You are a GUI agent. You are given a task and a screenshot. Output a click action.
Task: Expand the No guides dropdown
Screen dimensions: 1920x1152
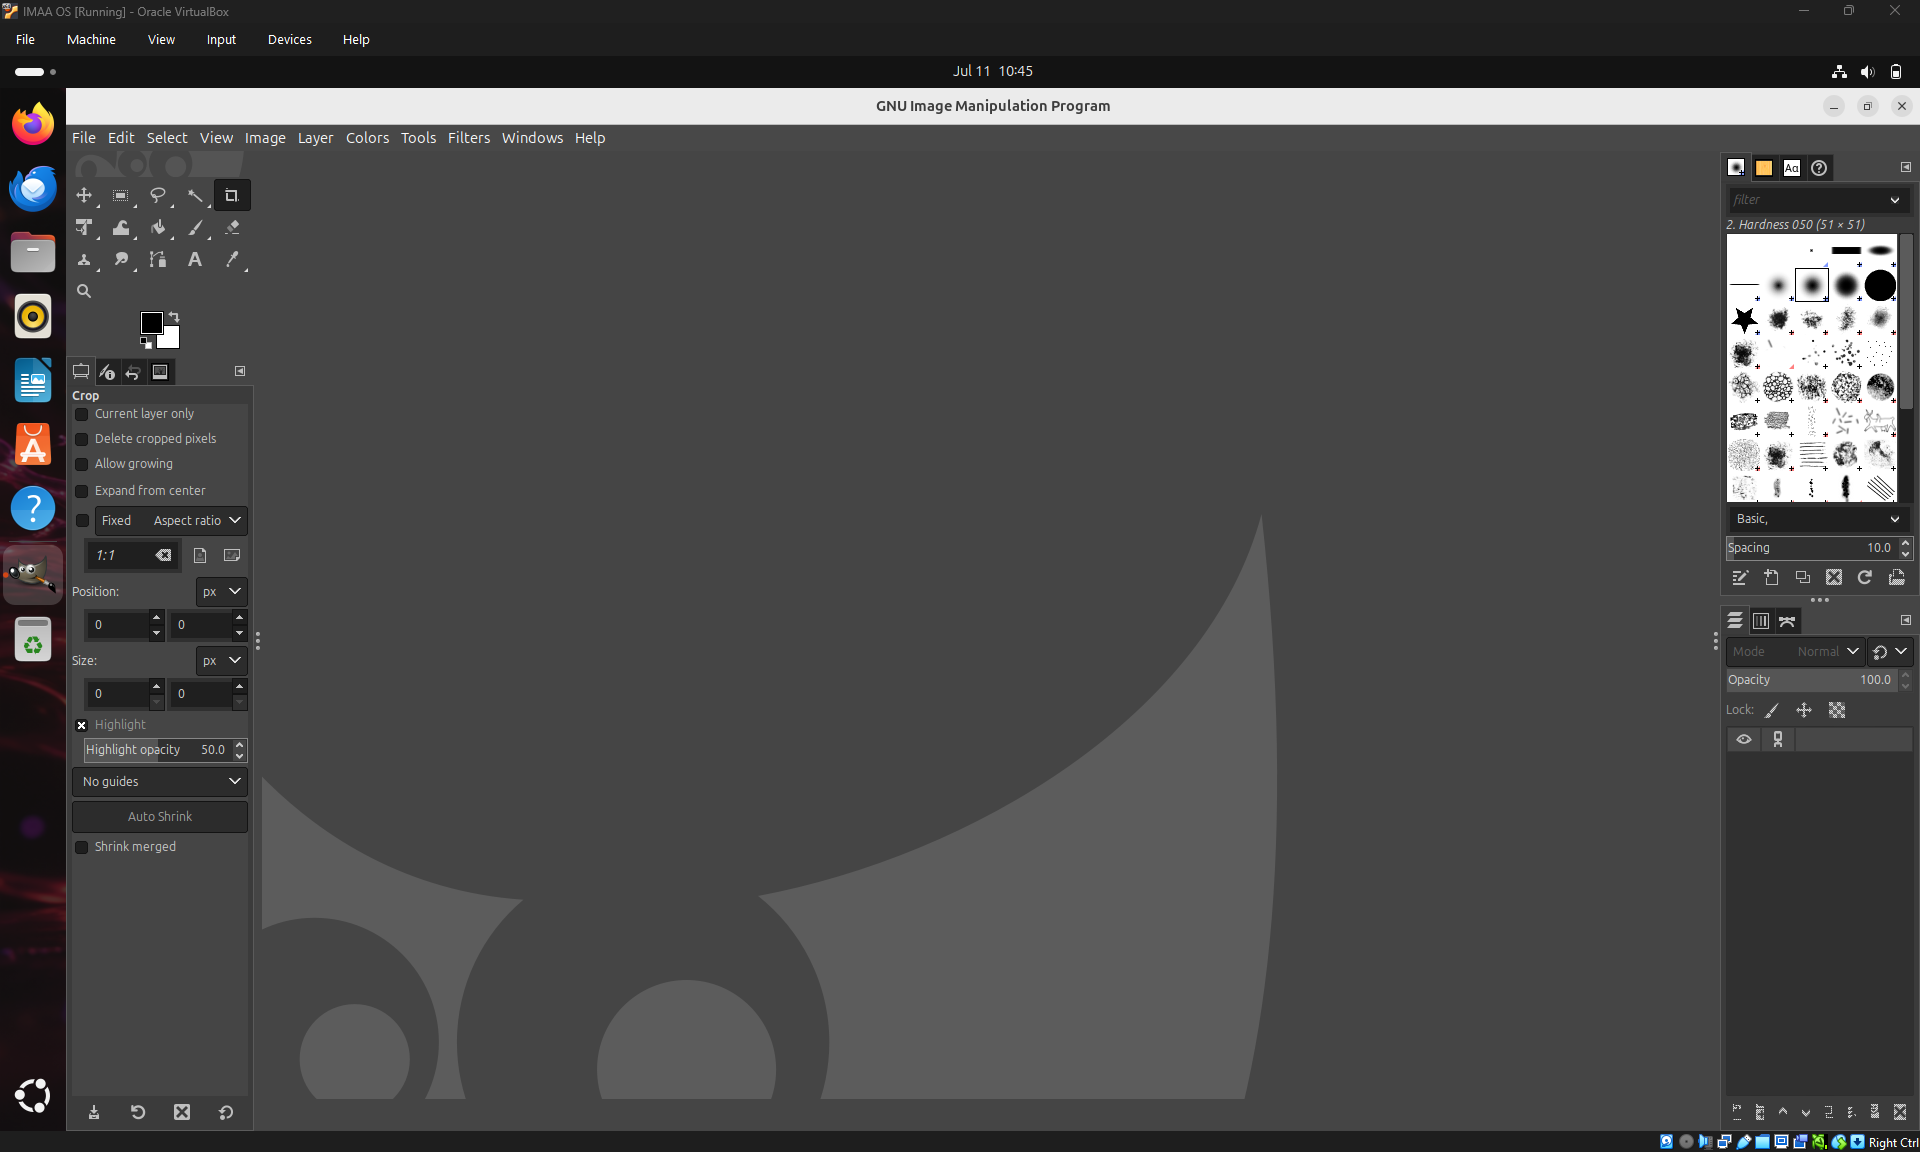click(160, 782)
